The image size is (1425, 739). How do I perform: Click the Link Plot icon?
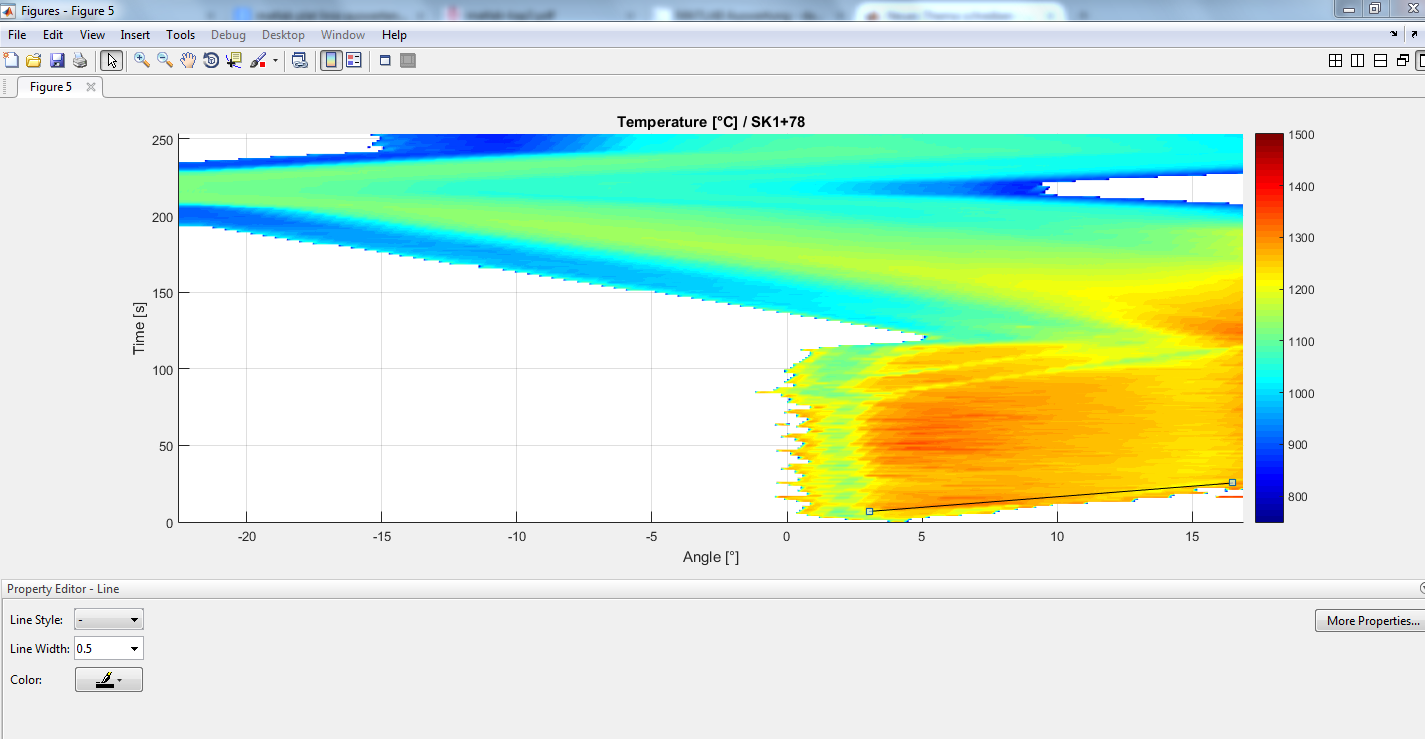(x=299, y=61)
